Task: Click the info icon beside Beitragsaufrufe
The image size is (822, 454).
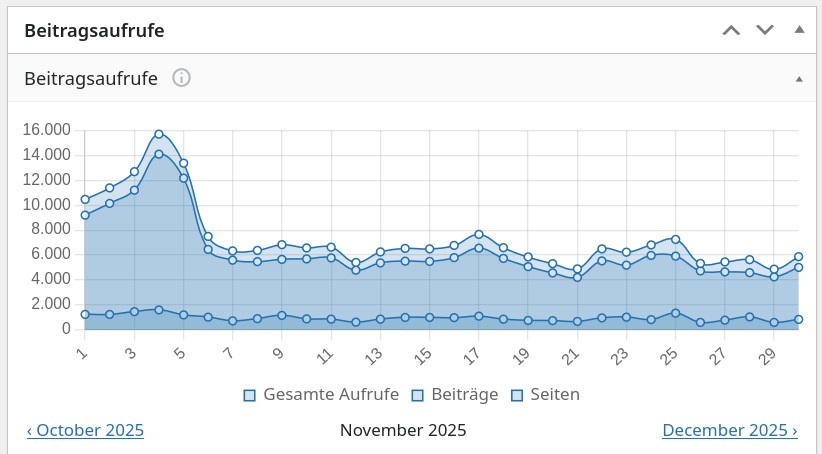Action: (x=181, y=78)
